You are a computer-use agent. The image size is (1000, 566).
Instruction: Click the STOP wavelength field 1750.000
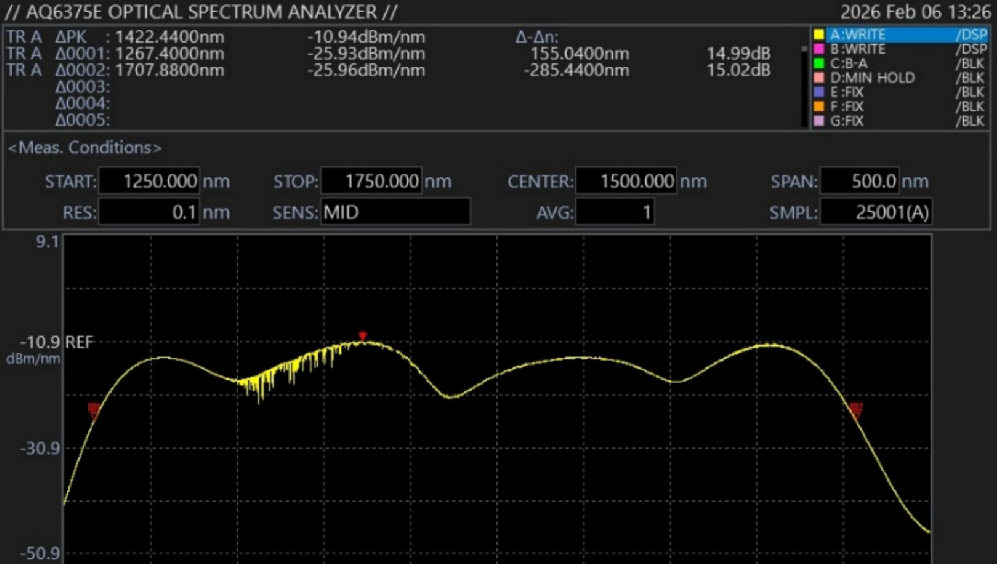(x=371, y=182)
